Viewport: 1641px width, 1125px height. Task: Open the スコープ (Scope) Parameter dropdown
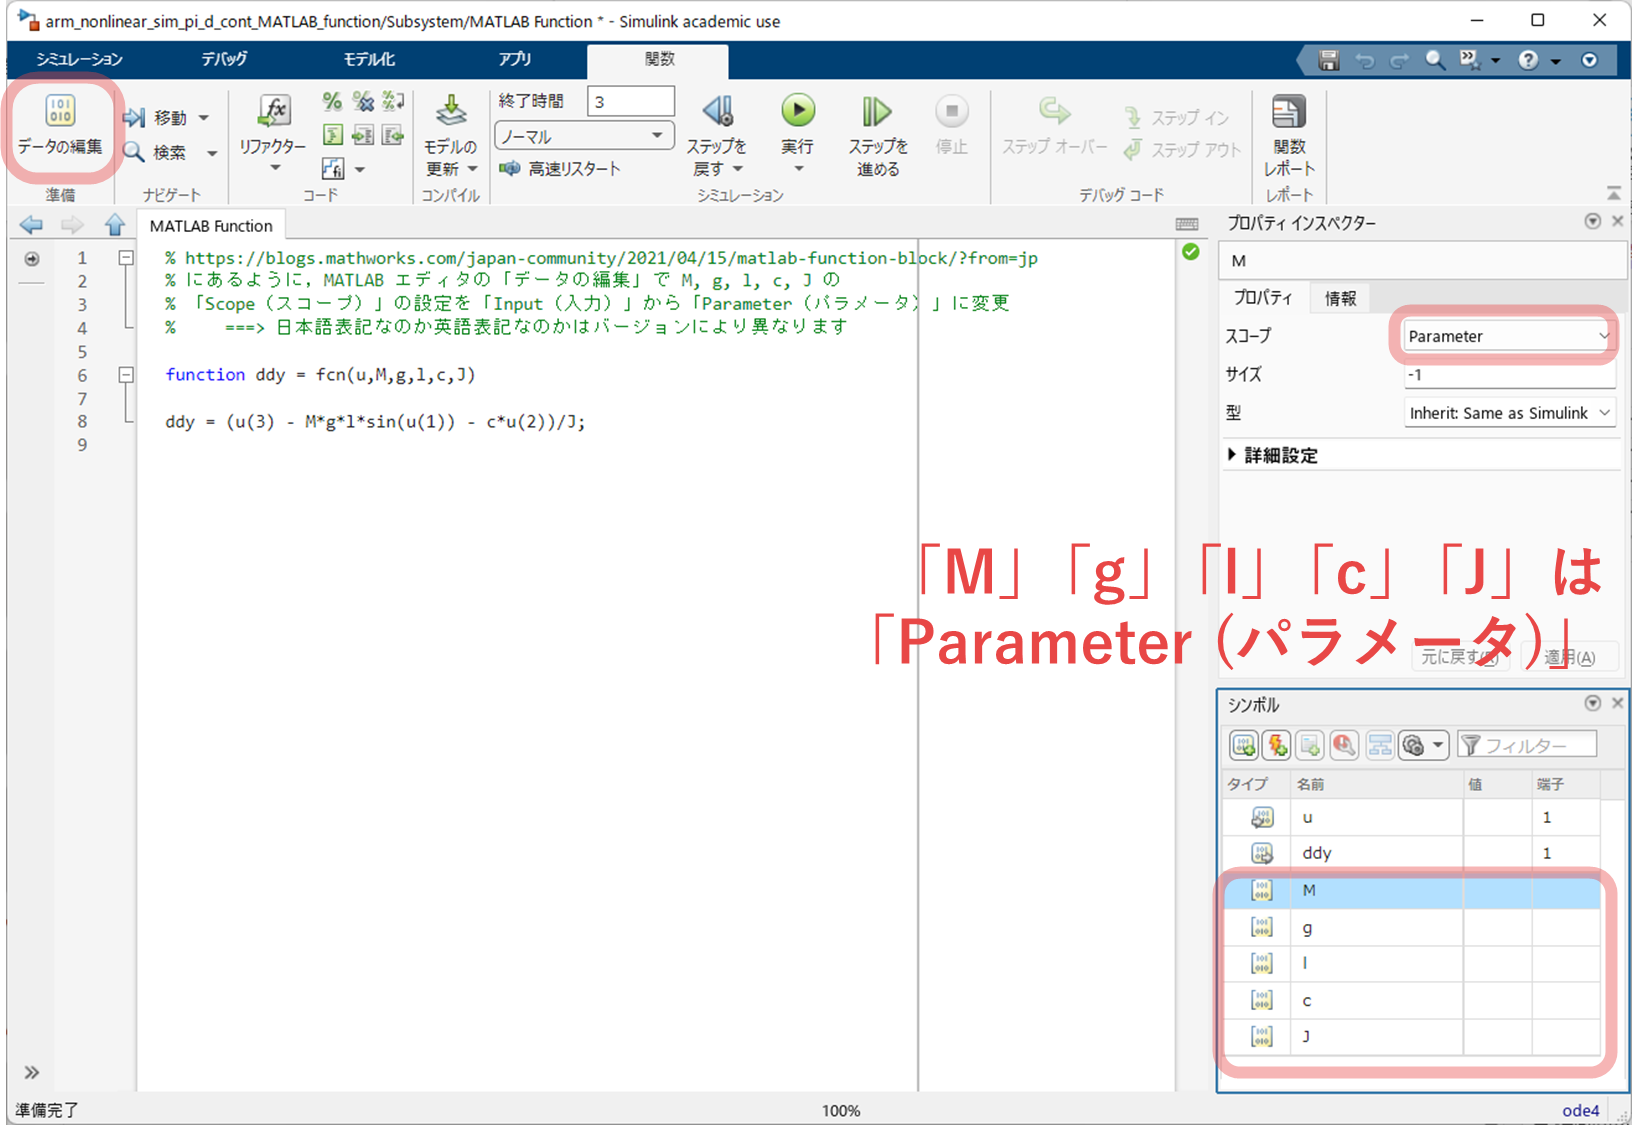1509,336
